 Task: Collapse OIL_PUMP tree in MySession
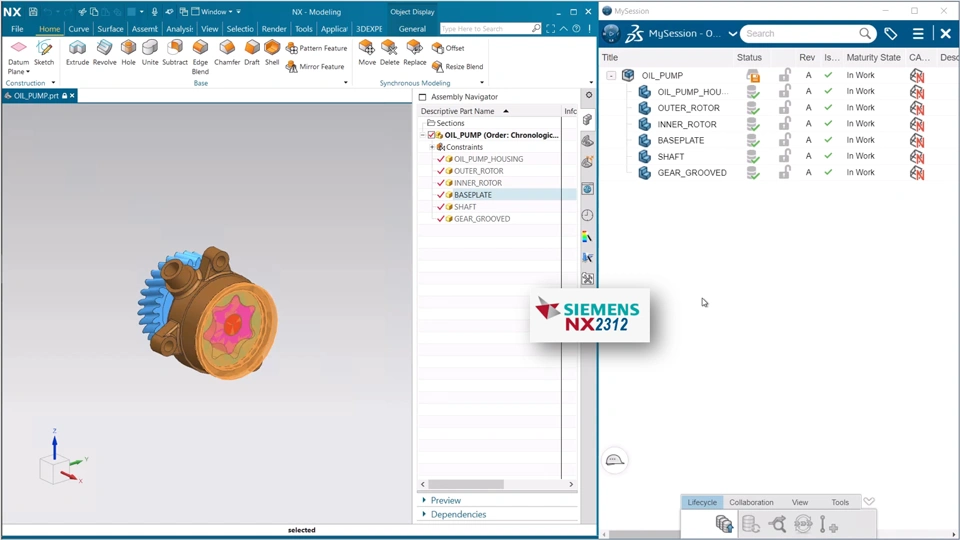[x=611, y=75]
